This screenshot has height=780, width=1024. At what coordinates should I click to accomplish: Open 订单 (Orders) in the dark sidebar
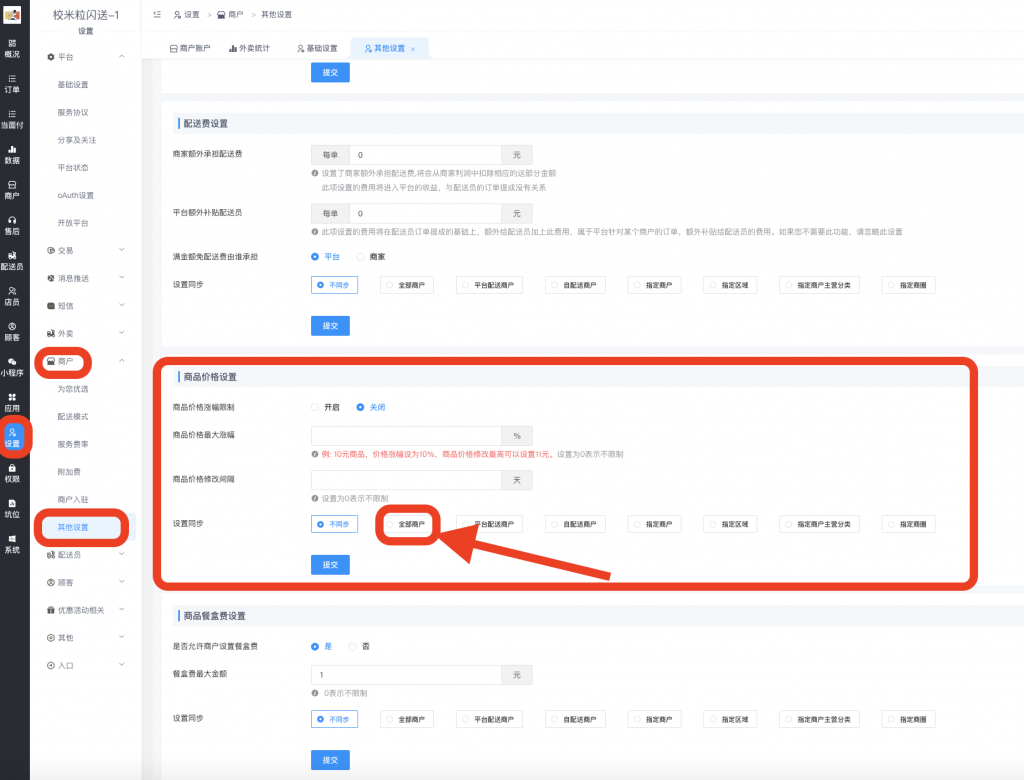click(x=12, y=83)
